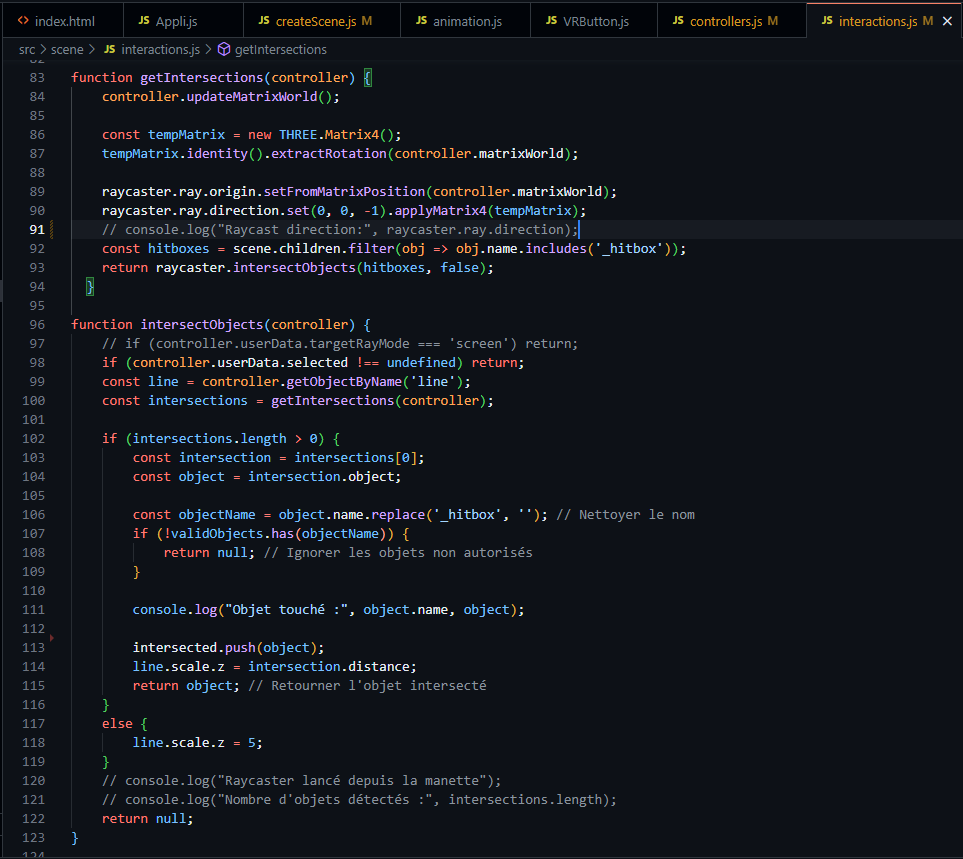Click the JS icon on animation.js tab
Image resolution: width=963 pixels, height=859 pixels.
coord(422,20)
